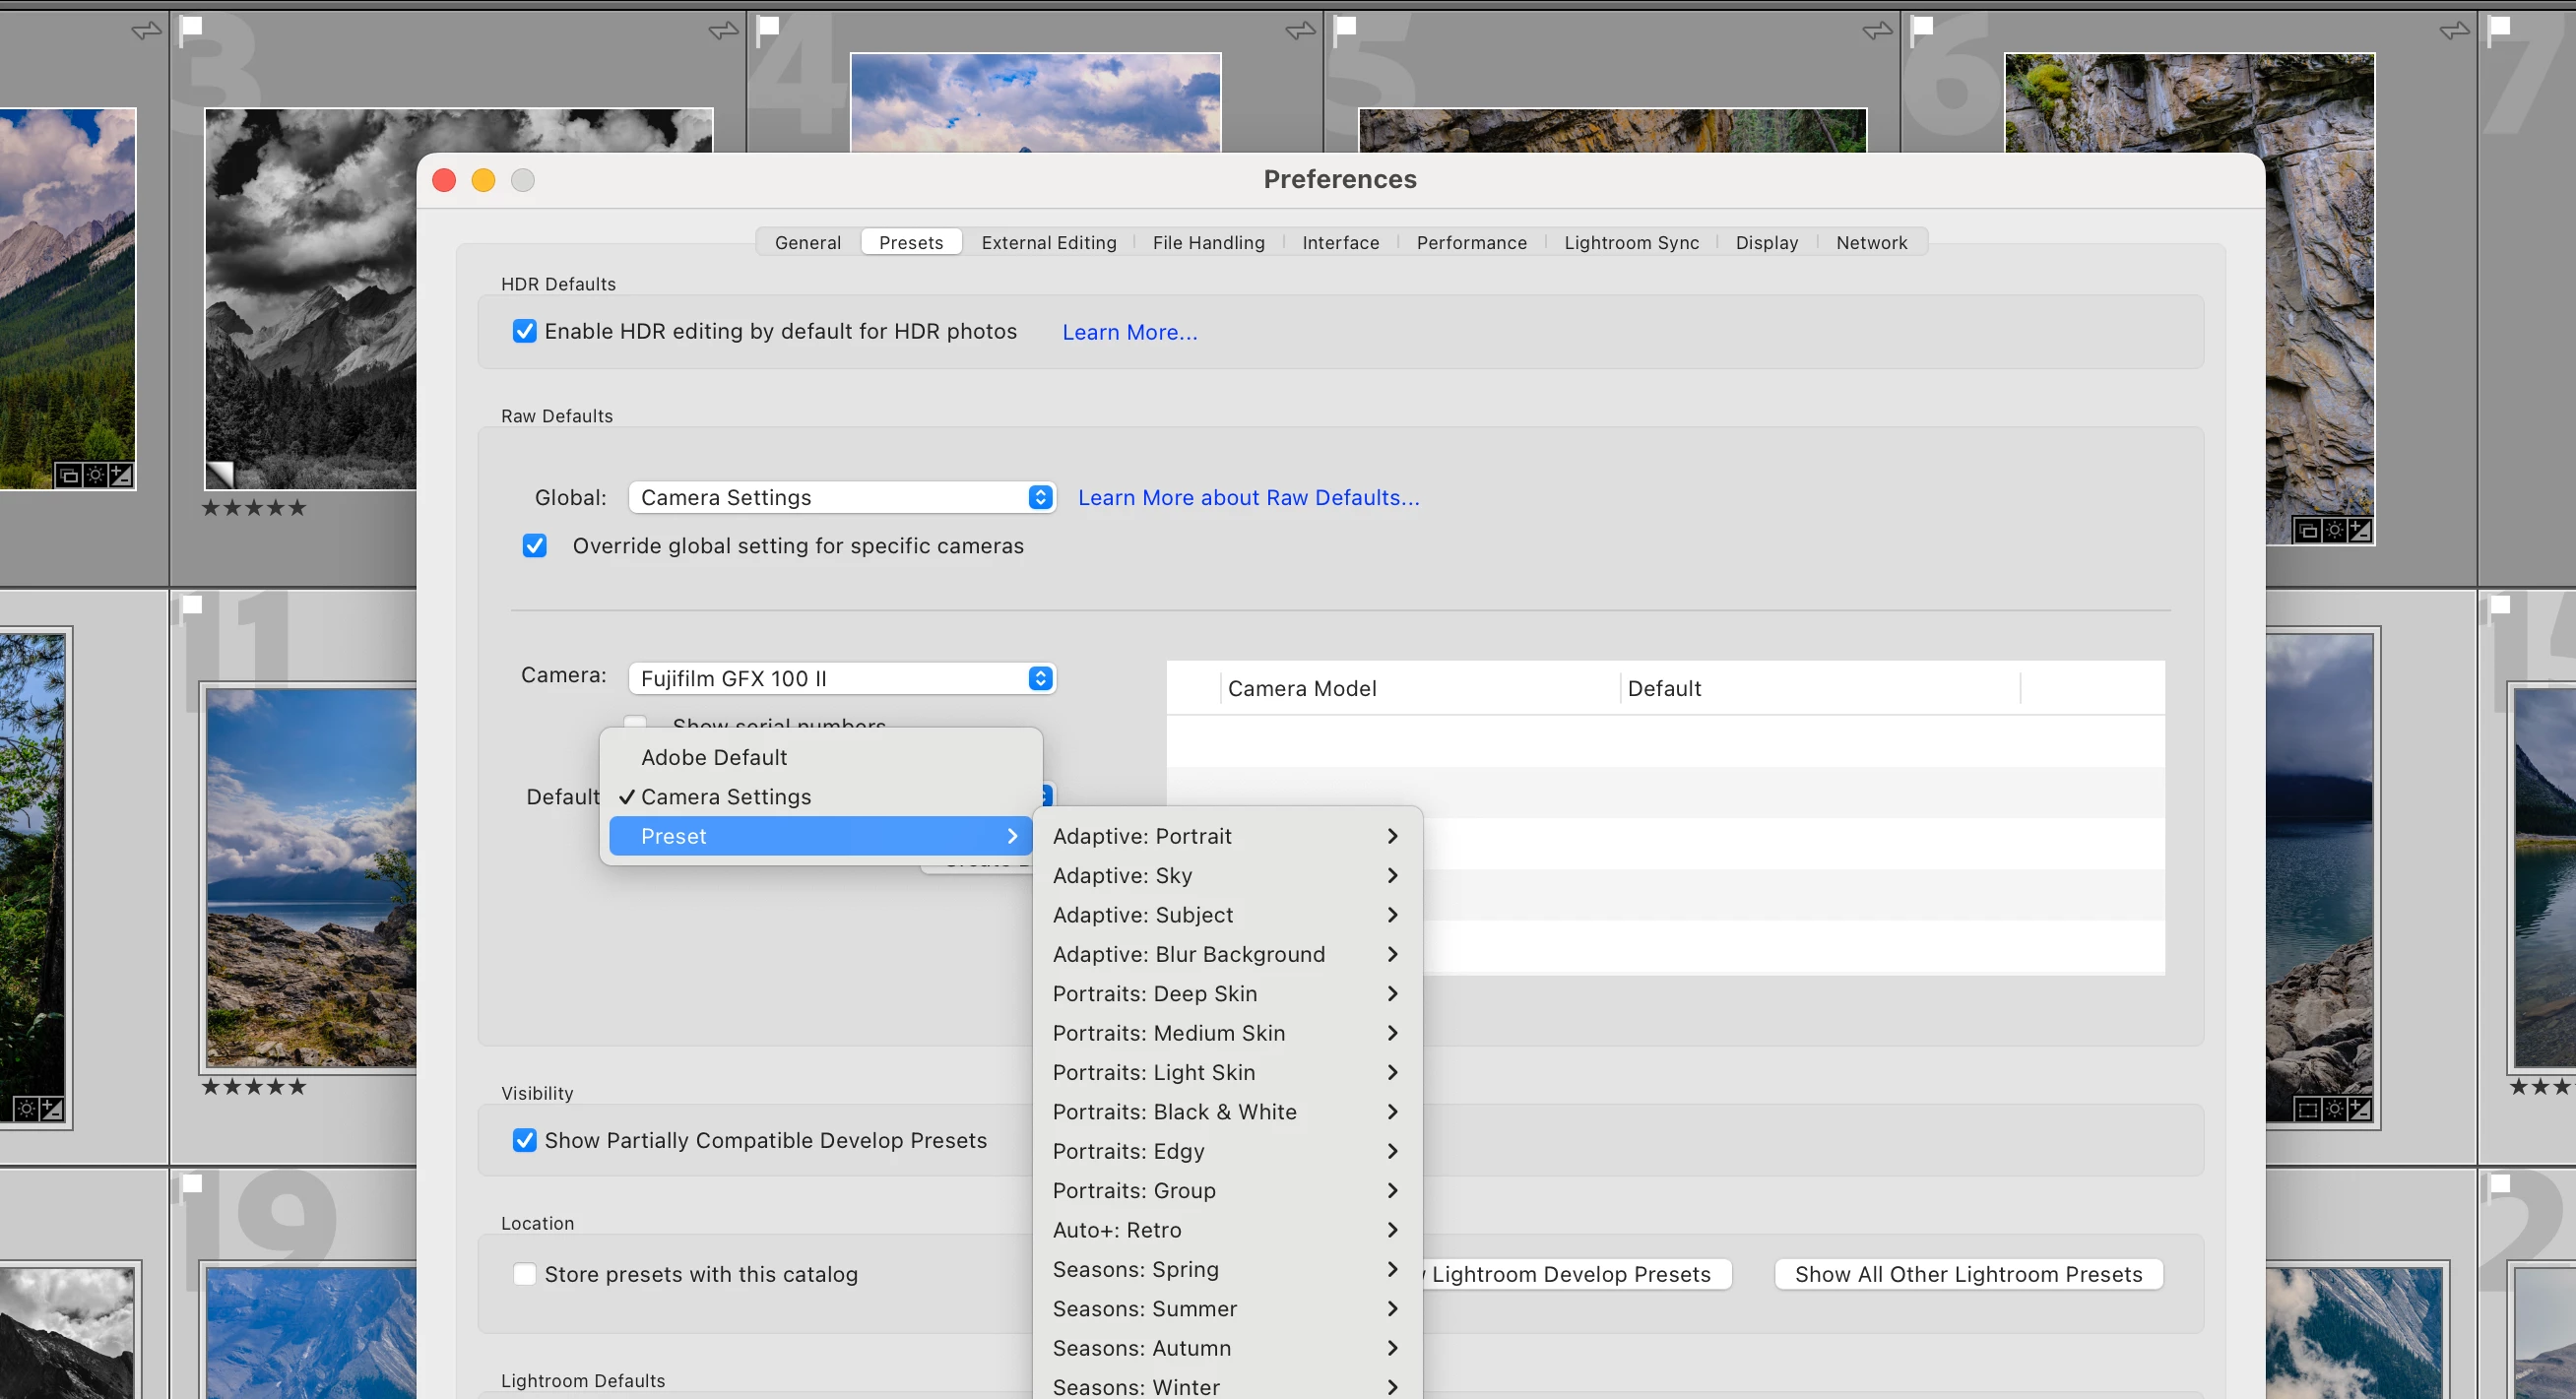
Task: Switch to the External Editing tab
Action: point(1048,242)
